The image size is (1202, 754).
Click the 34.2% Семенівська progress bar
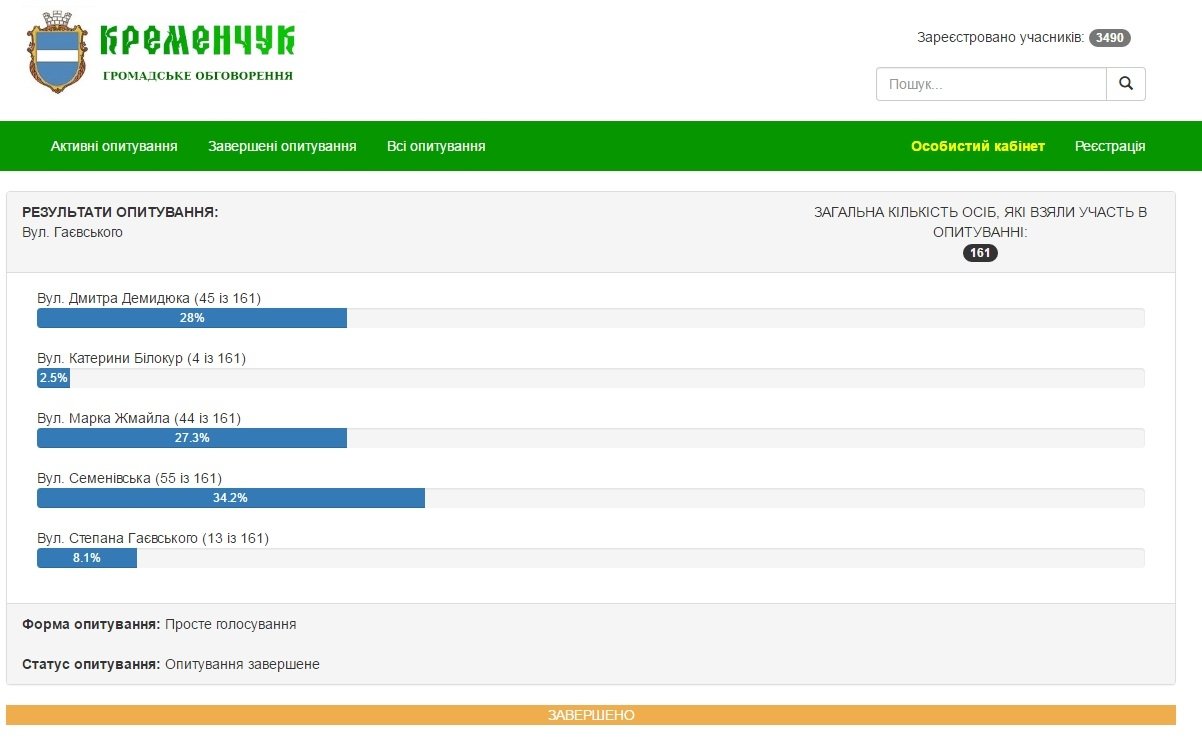pyautogui.click(x=231, y=498)
